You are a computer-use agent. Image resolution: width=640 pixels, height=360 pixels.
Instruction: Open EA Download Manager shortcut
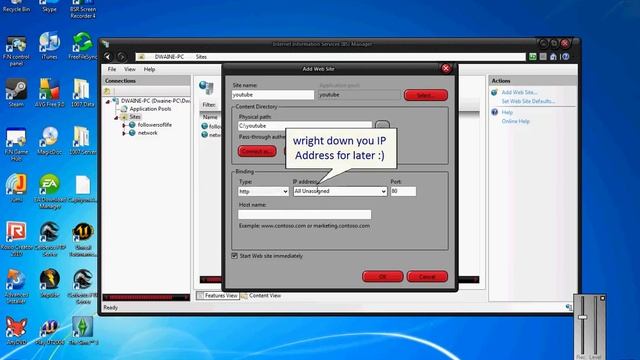pos(49,192)
